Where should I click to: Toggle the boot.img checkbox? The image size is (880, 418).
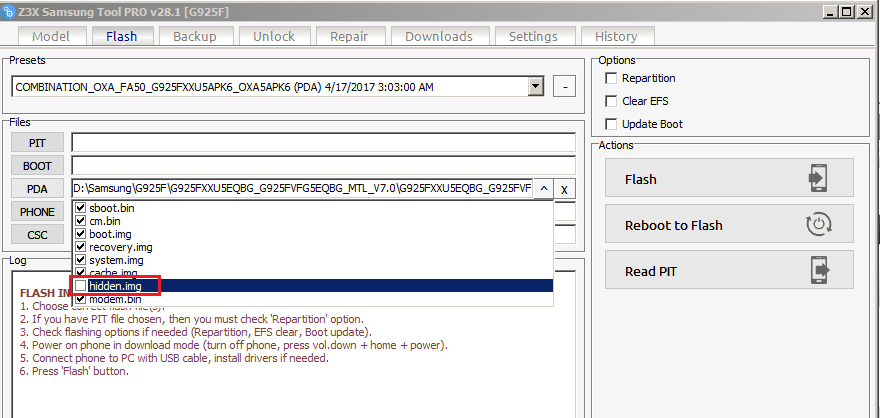click(x=80, y=234)
